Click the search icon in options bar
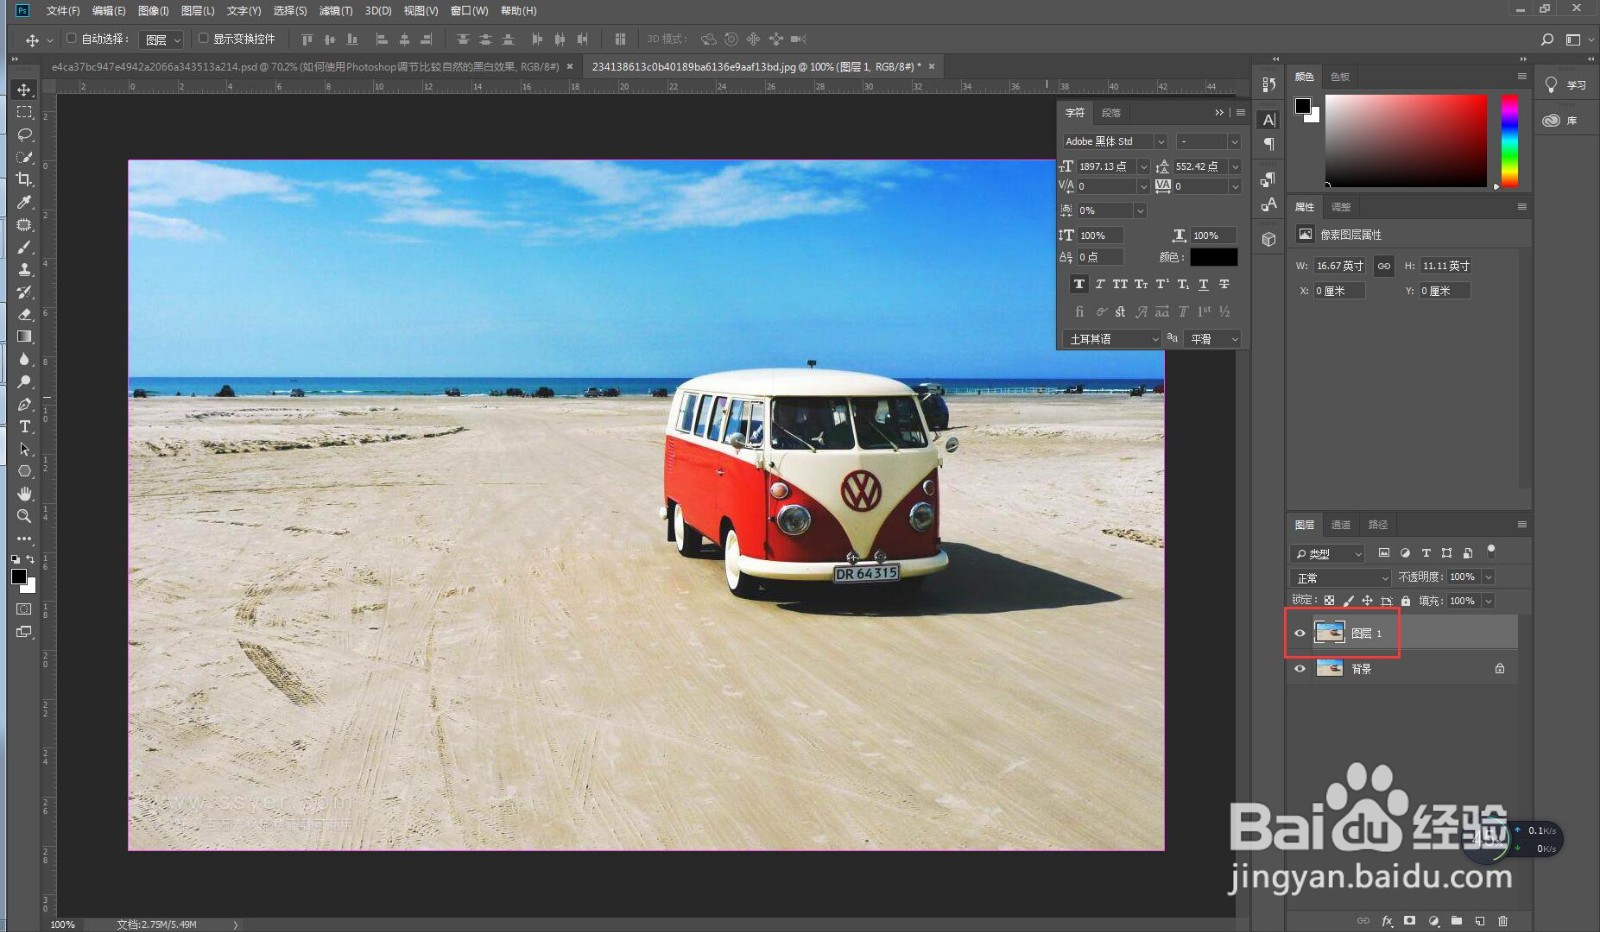 1547,39
